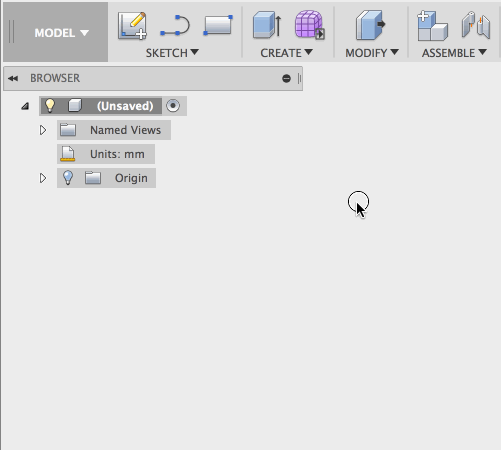
Task: Click the toolbar grip handle beside MODEL
Action: tap(12, 32)
